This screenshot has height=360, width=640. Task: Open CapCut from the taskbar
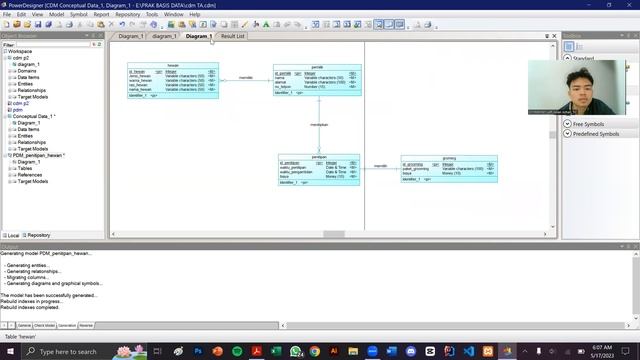coord(430,351)
